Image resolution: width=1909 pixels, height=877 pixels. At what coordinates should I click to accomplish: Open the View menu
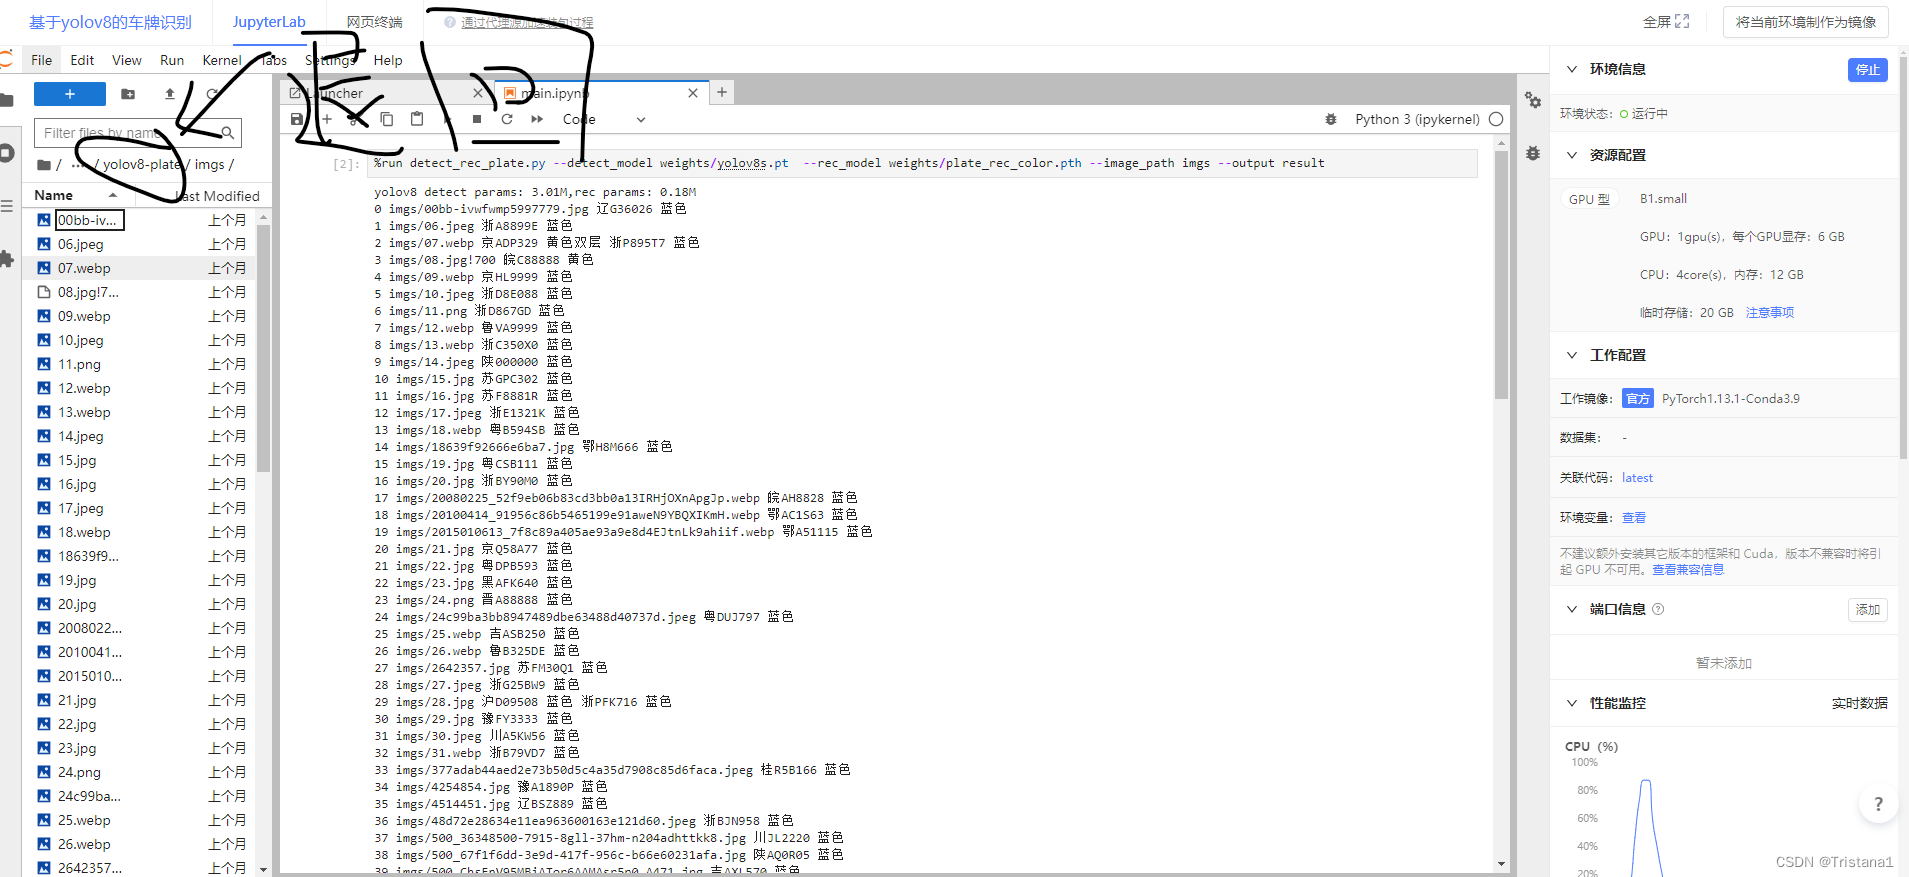click(126, 60)
